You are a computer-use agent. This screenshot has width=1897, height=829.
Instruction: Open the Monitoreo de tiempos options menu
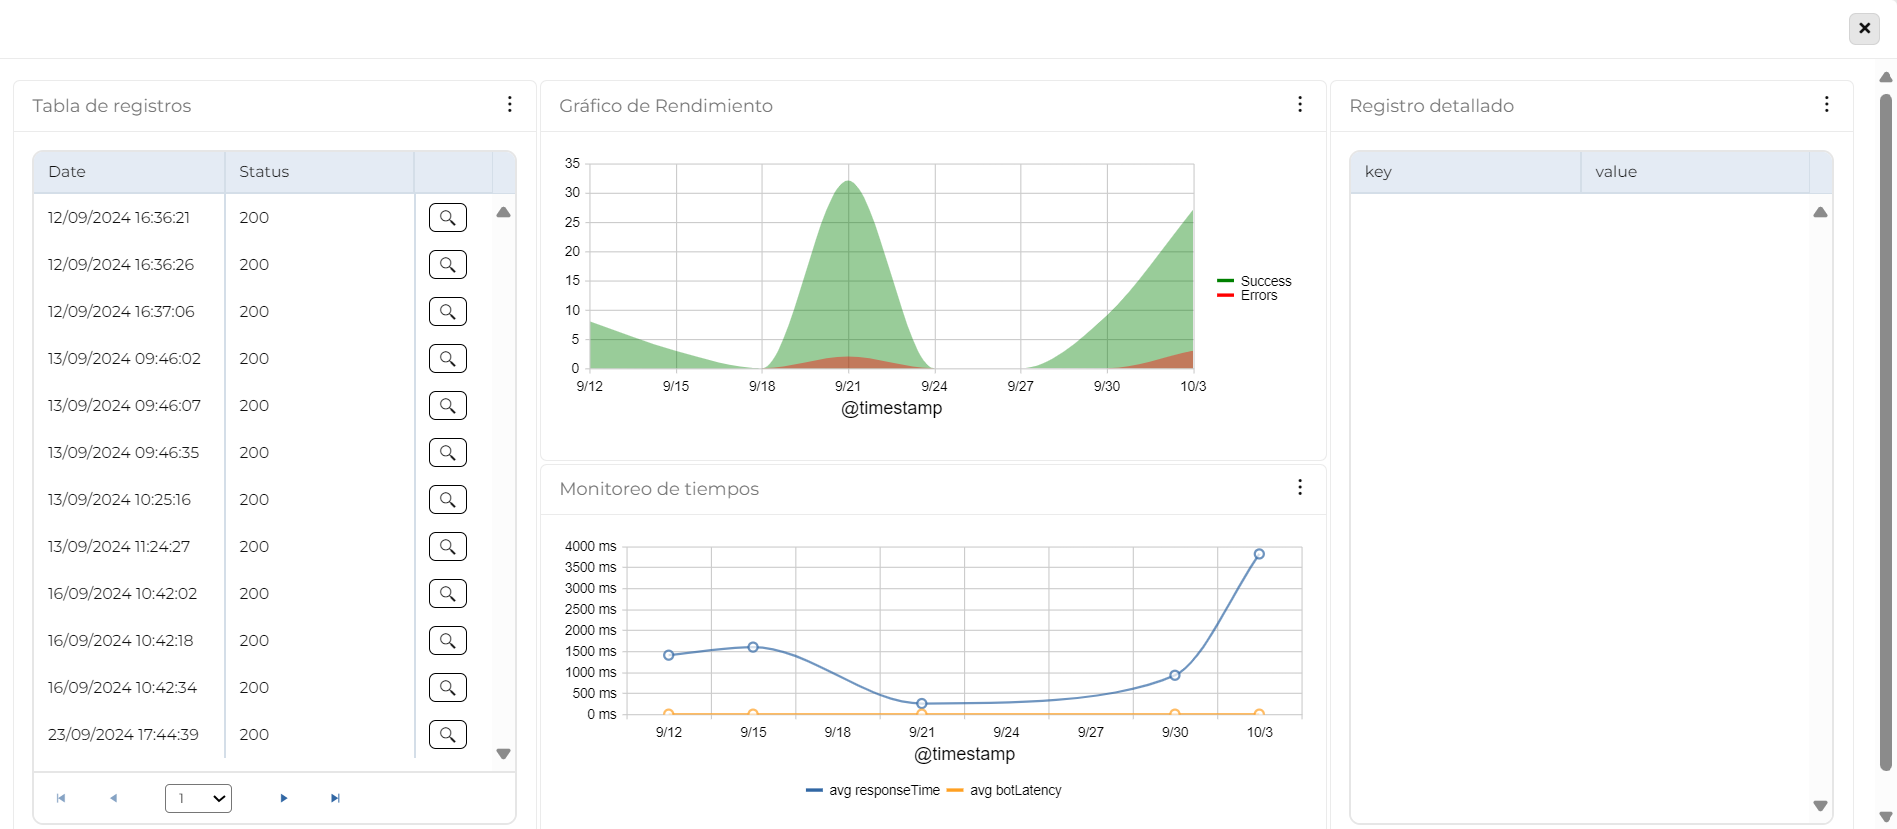pos(1299,487)
